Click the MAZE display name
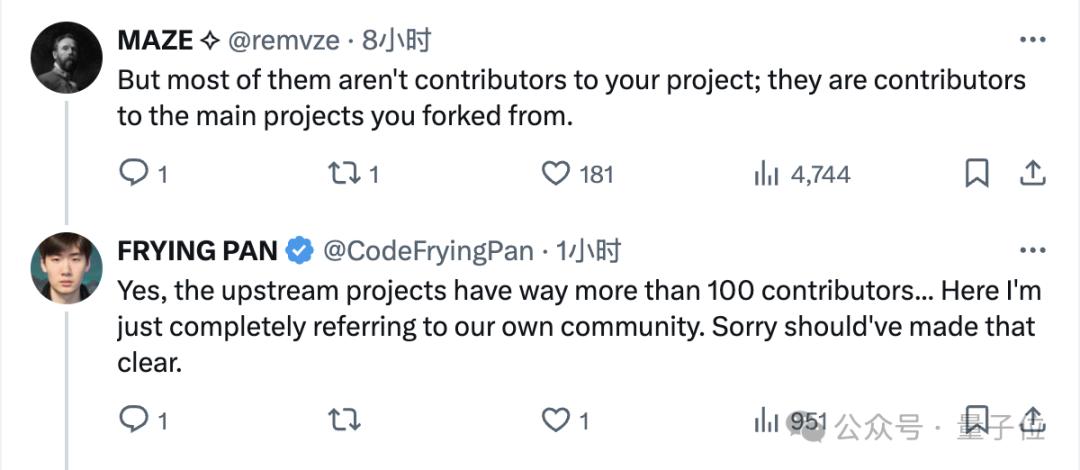Image resolution: width=1080 pixels, height=470 pixels. coord(155,41)
